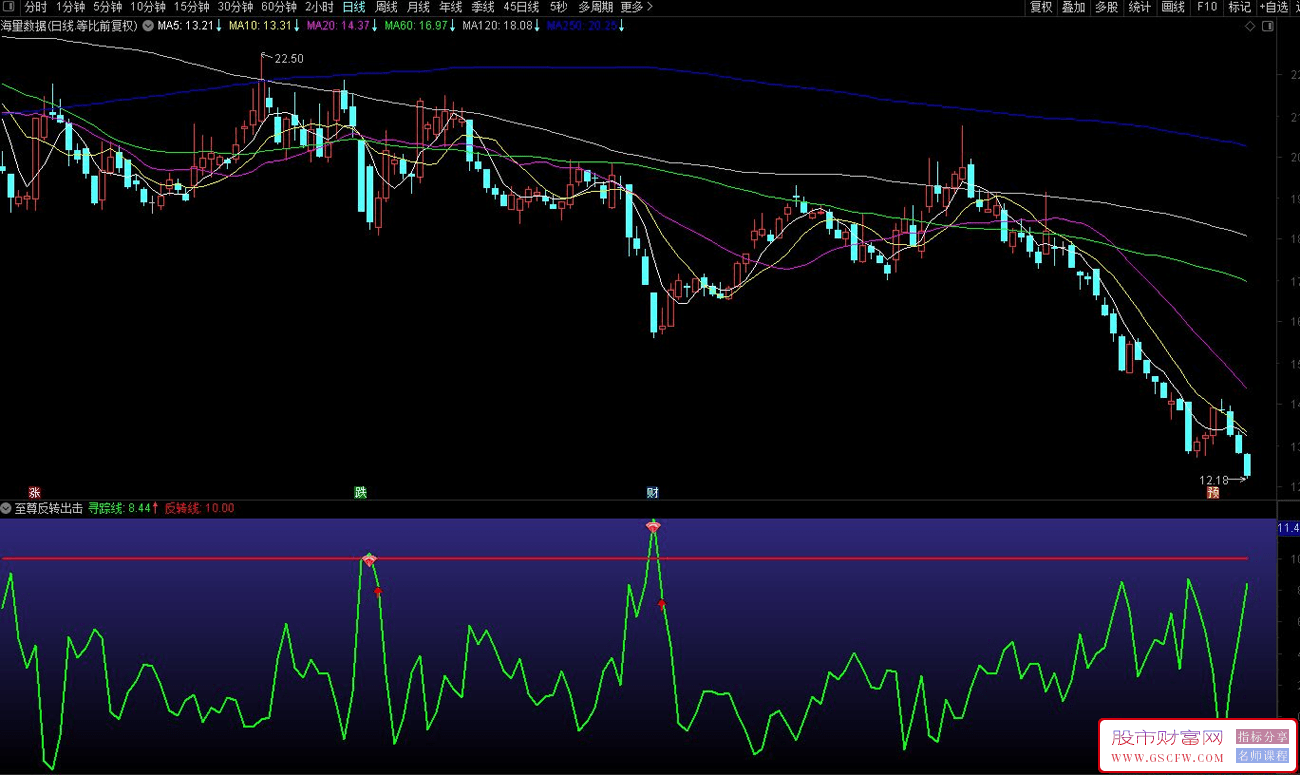The width and height of the screenshot is (1300, 775).
Task: Click the MA5: 13.21 label
Action: point(185,26)
